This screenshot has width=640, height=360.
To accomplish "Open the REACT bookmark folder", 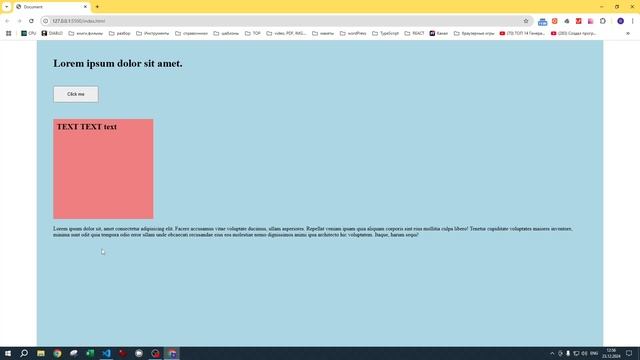I will (414, 33).
